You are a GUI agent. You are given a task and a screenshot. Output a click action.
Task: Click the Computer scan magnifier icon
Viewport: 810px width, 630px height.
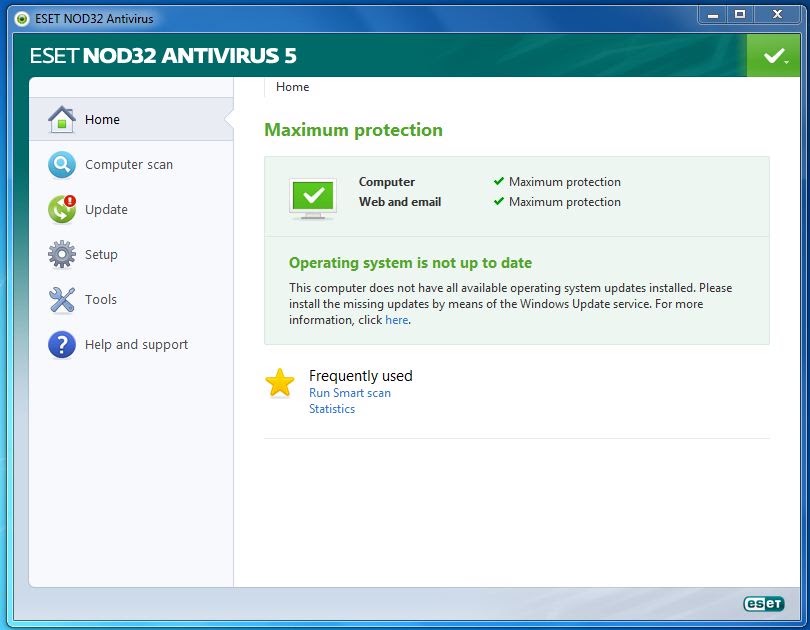click(x=62, y=165)
